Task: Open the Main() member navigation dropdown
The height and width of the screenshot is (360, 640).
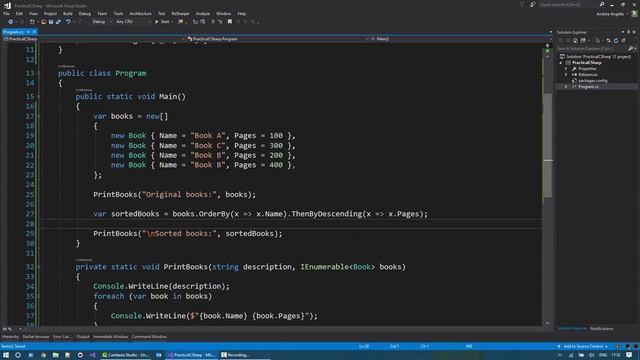Action: click(460, 39)
